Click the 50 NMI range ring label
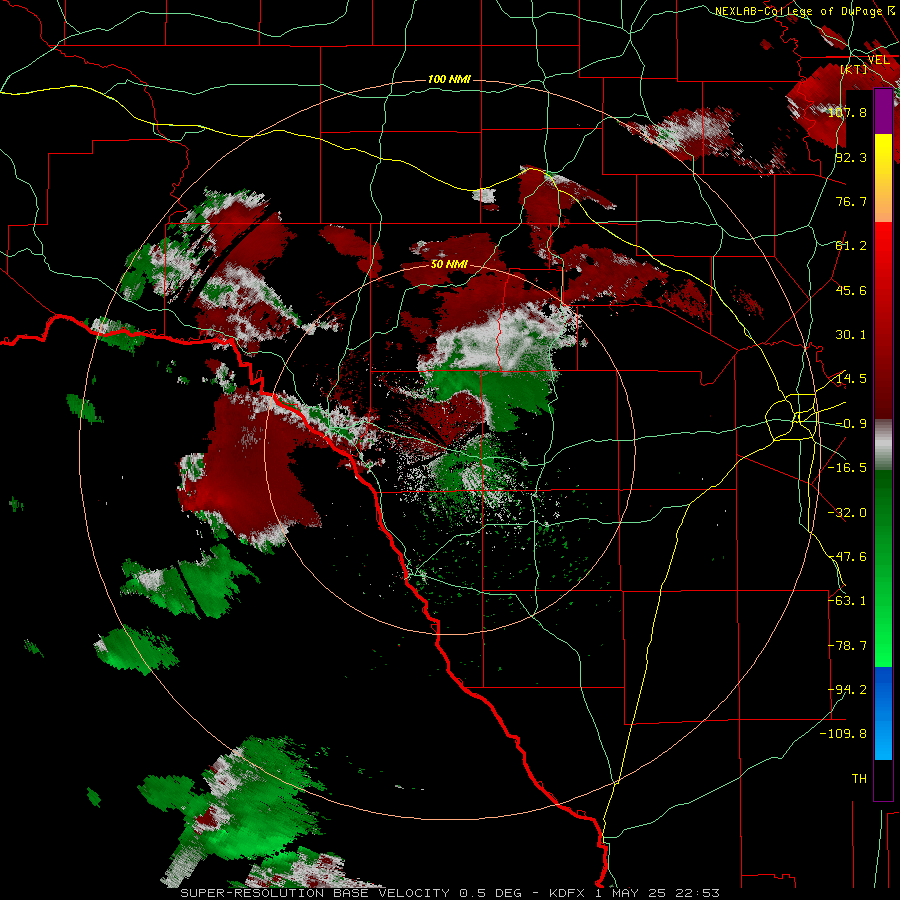This screenshot has height=900, width=900. (x=449, y=264)
